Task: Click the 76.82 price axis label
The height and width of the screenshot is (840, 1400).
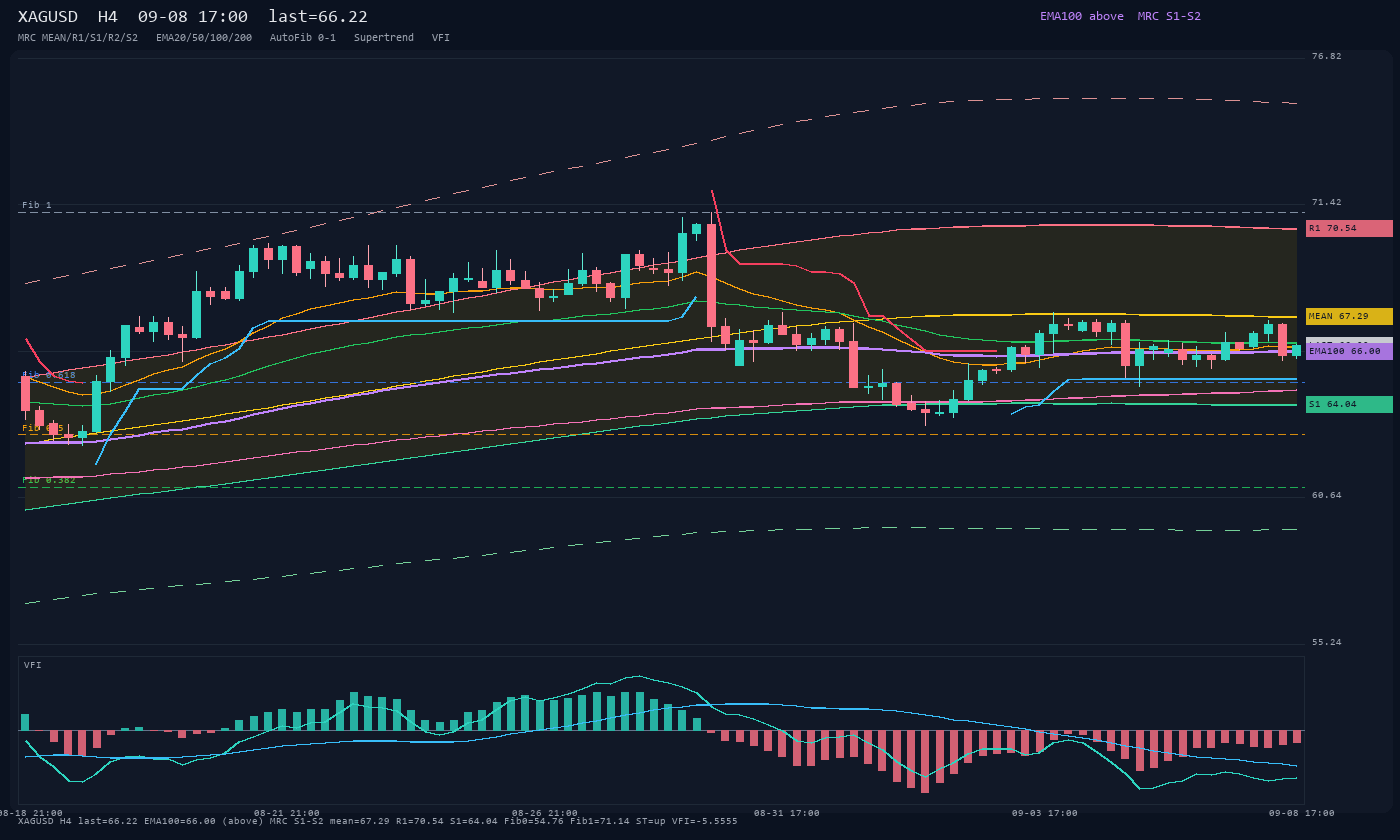Action: coord(1327,56)
